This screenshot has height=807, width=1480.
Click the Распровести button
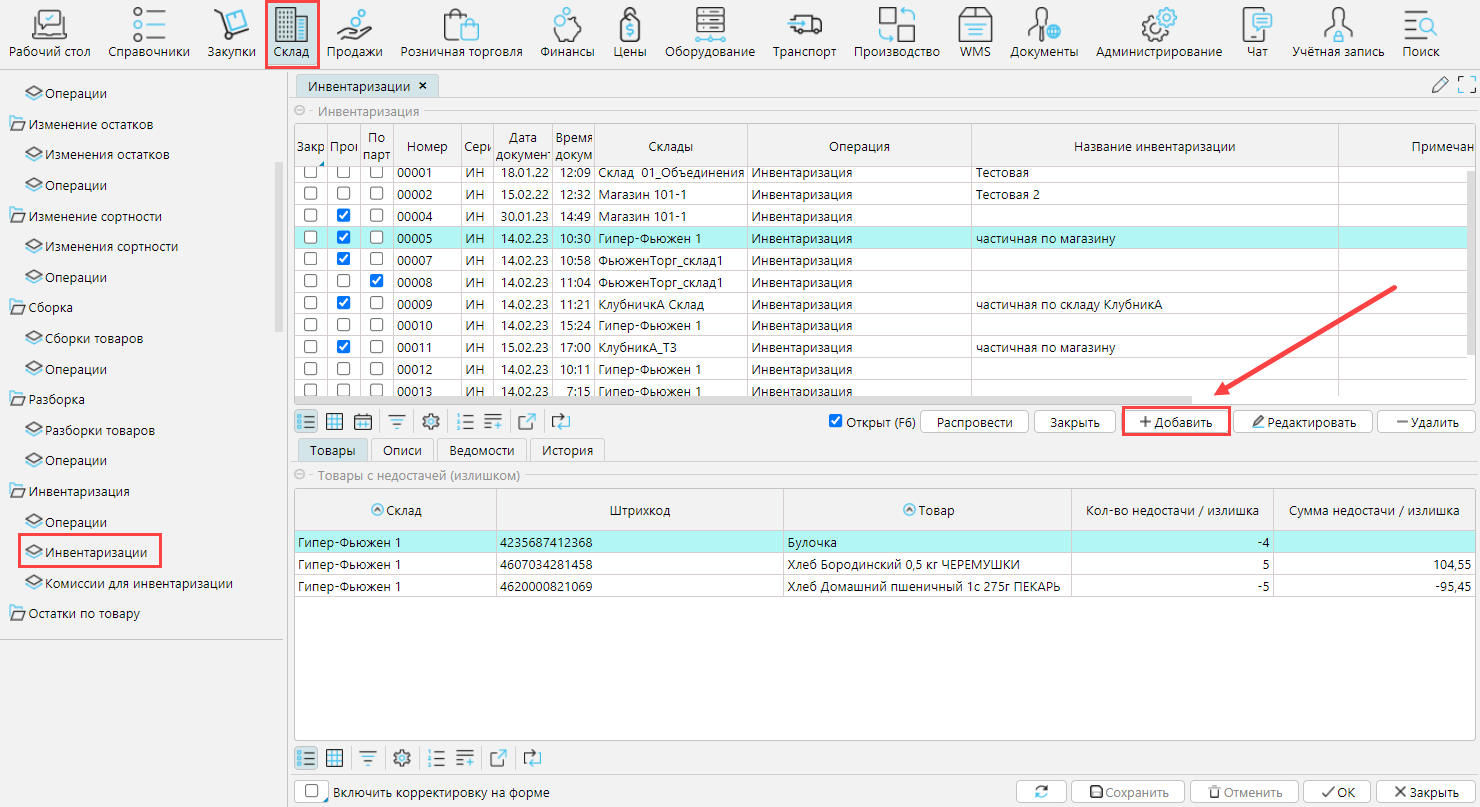point(974,422)
